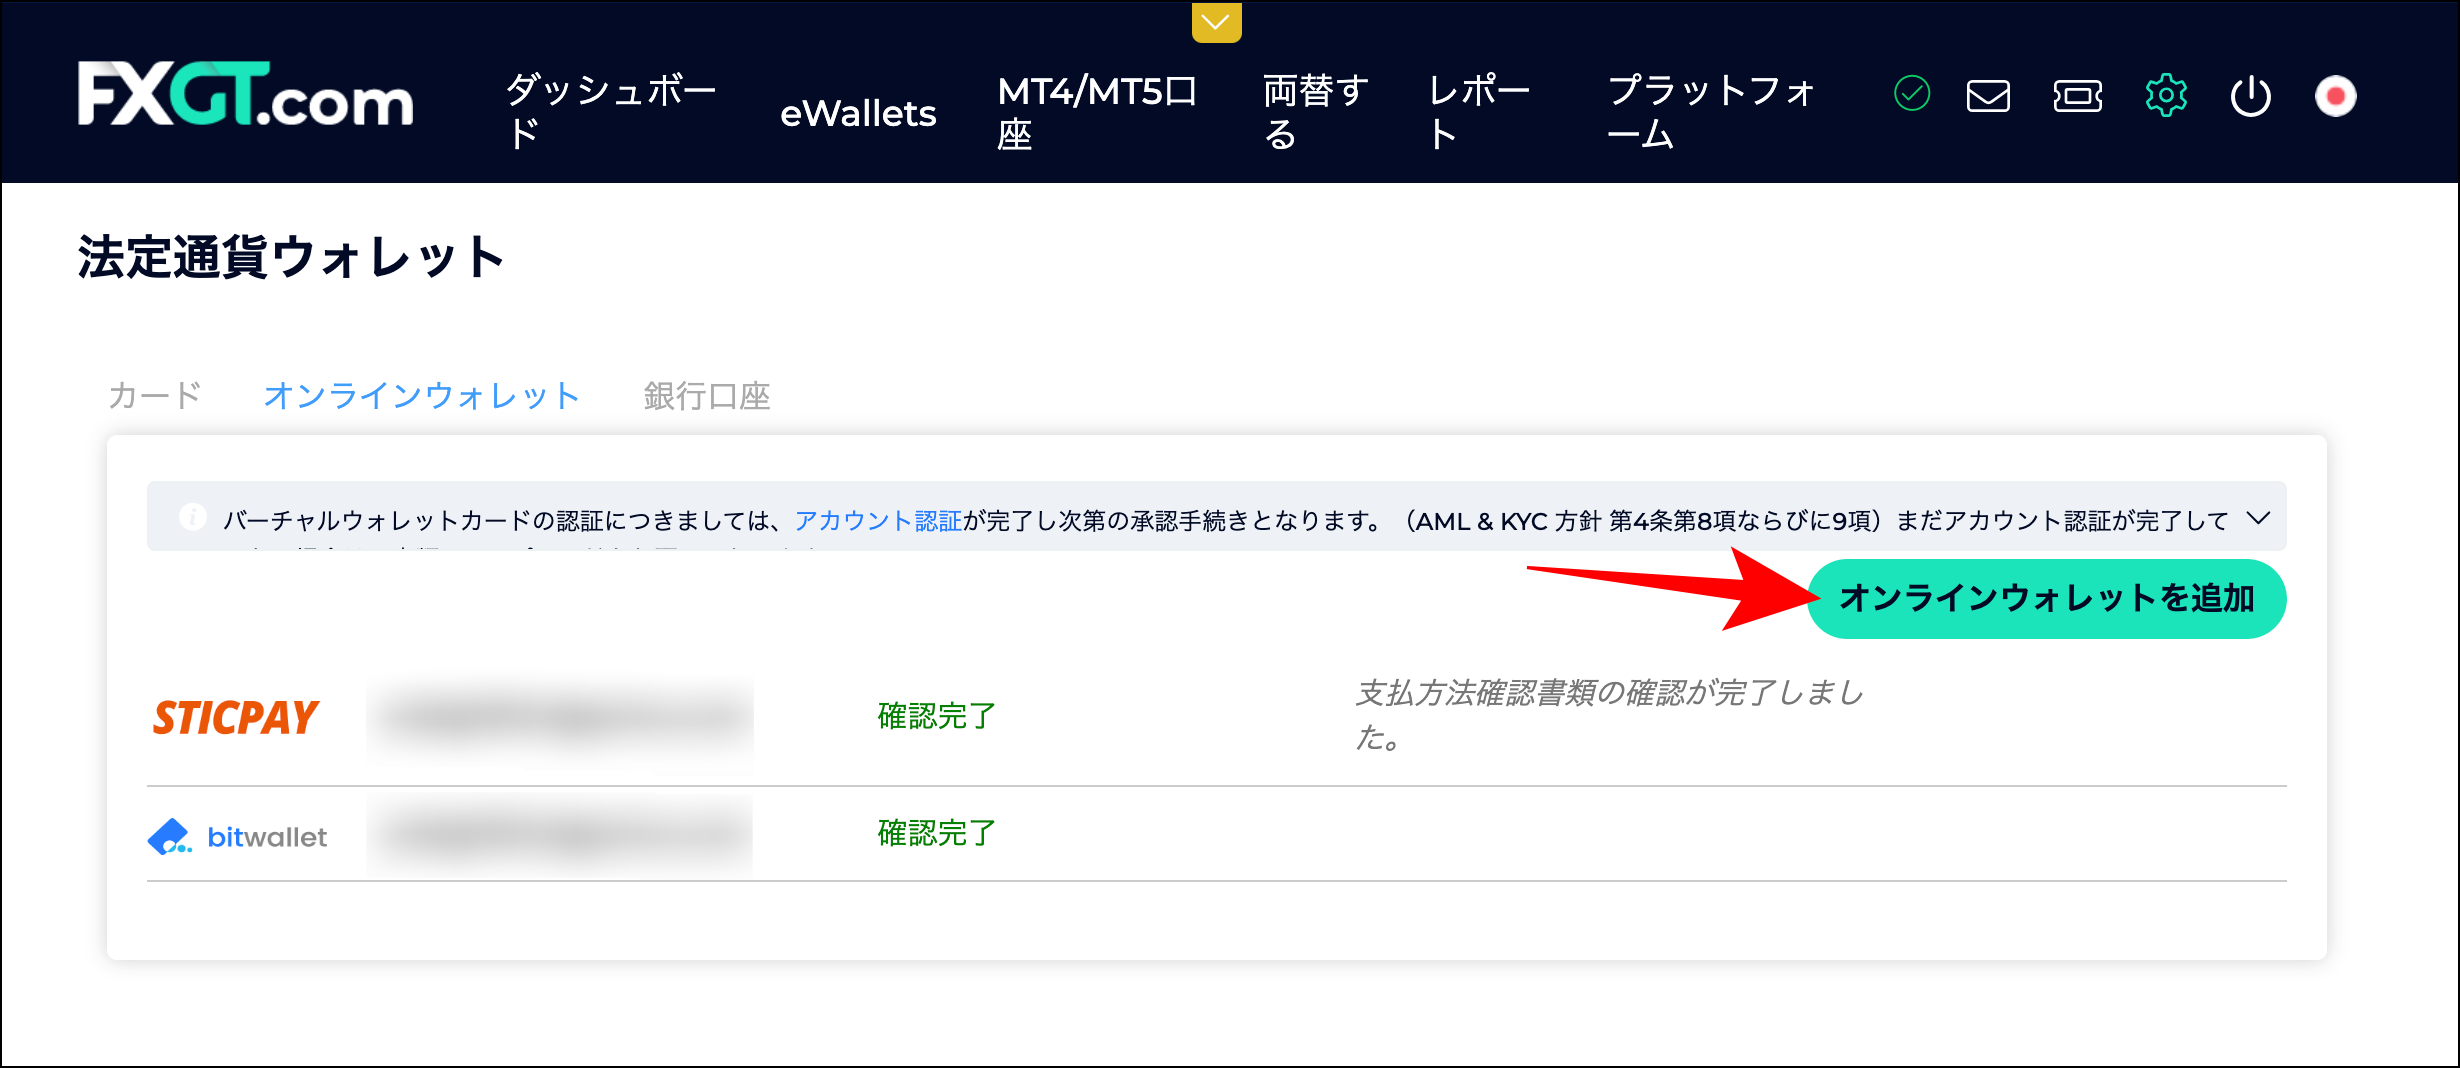Click the logout power icon
This screenshot has width=2460, height=1068.
click(2250, 96)
